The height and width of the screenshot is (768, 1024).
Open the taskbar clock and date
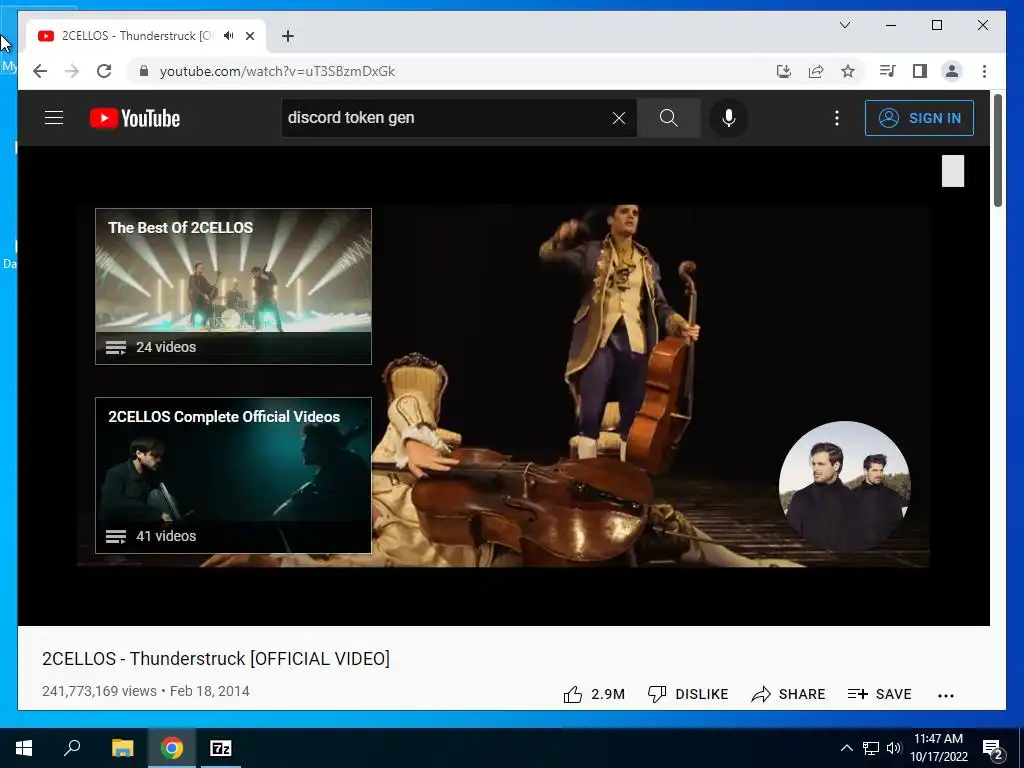tap(938, 748)
